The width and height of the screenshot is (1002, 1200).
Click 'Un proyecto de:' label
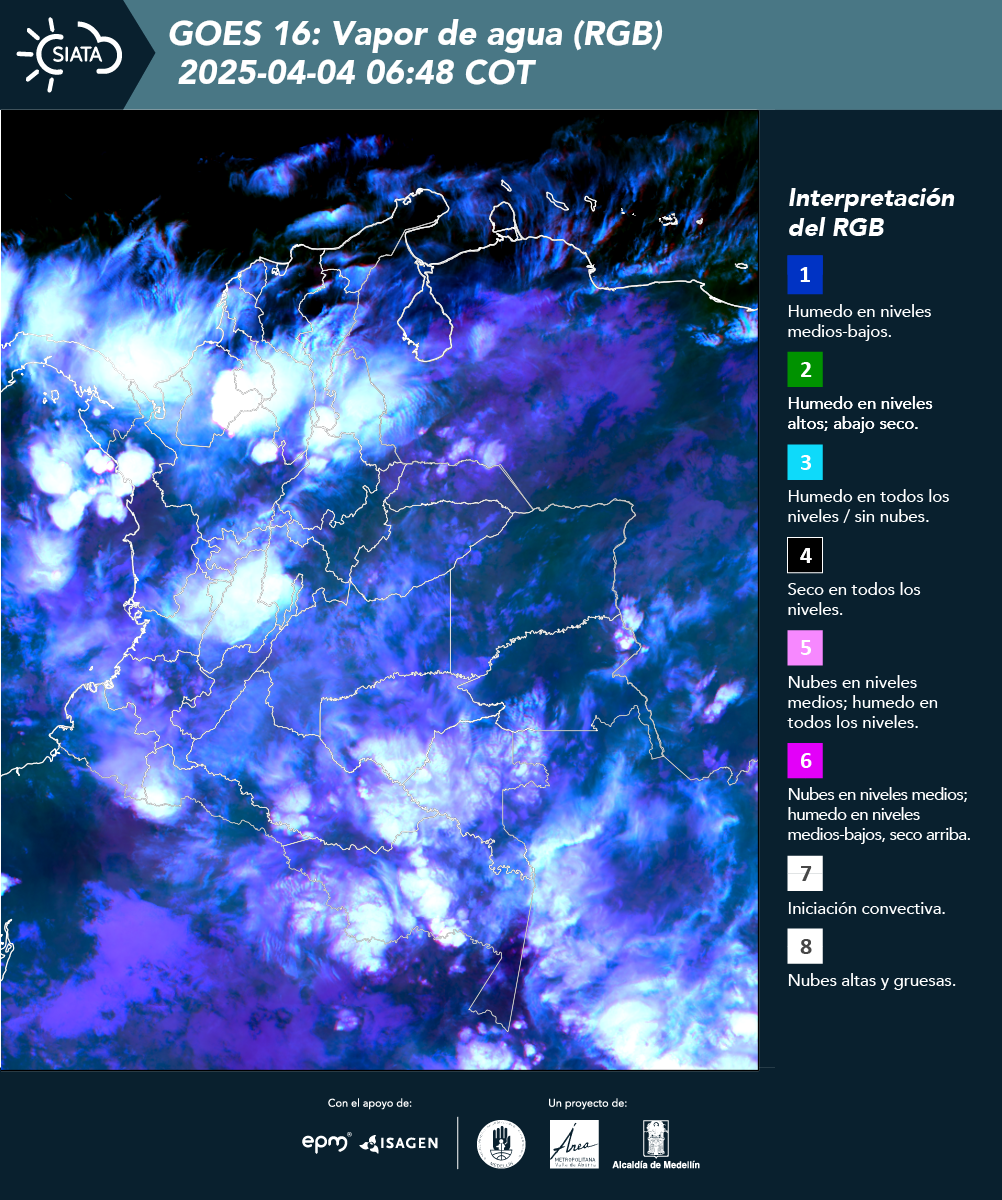[588, 1103]
